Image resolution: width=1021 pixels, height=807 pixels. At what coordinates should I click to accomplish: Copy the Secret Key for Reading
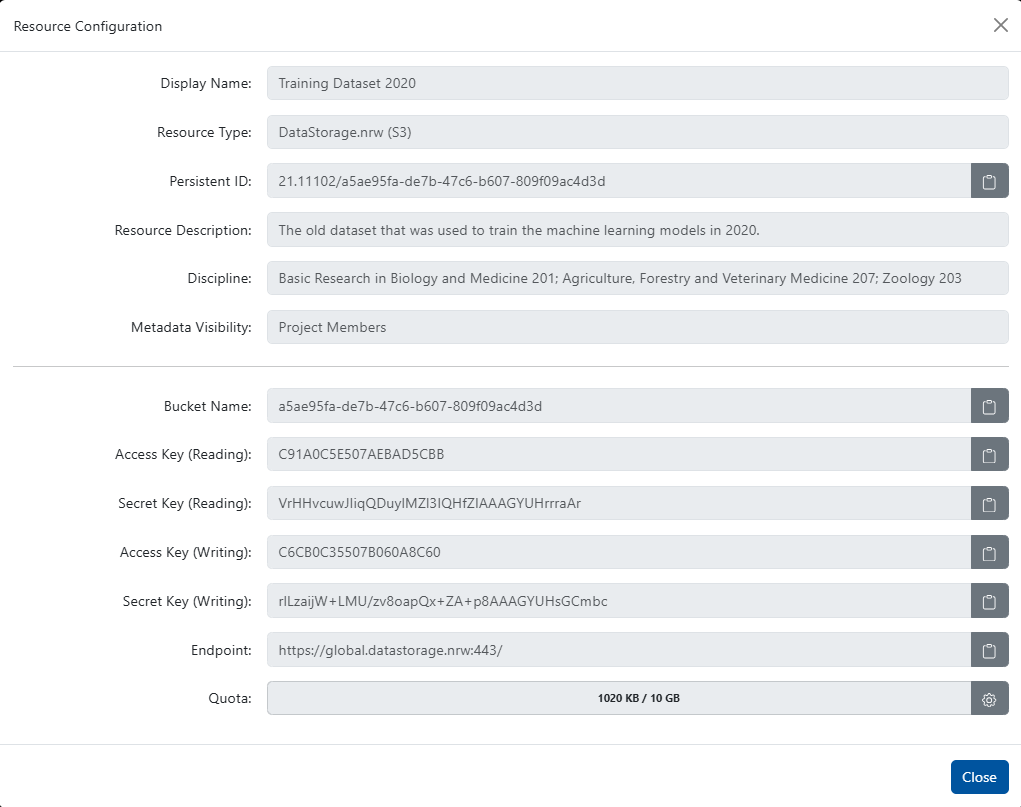coord(989,503)
